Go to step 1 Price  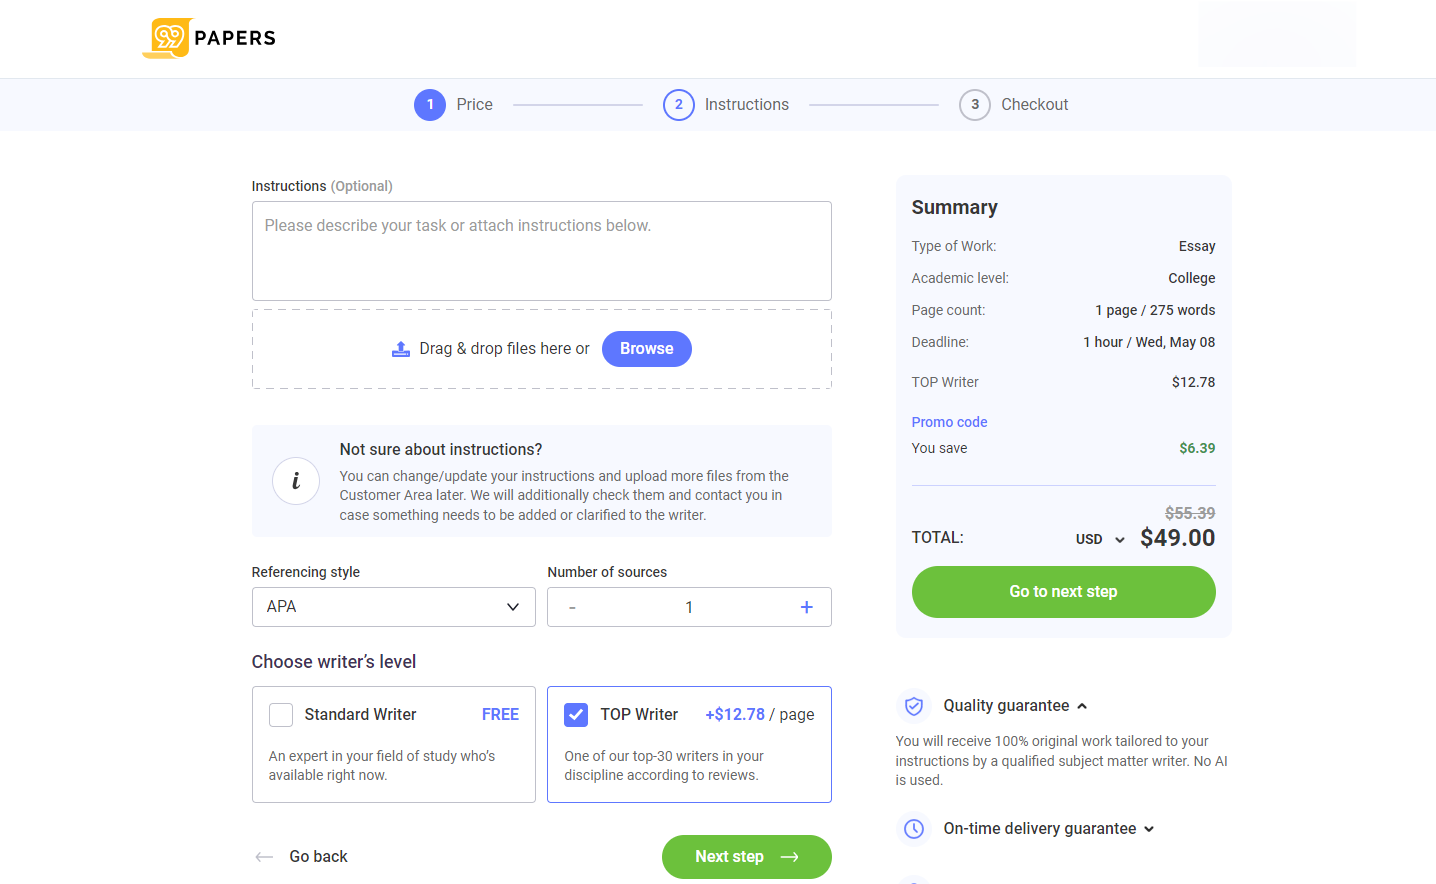pos(430,105)
